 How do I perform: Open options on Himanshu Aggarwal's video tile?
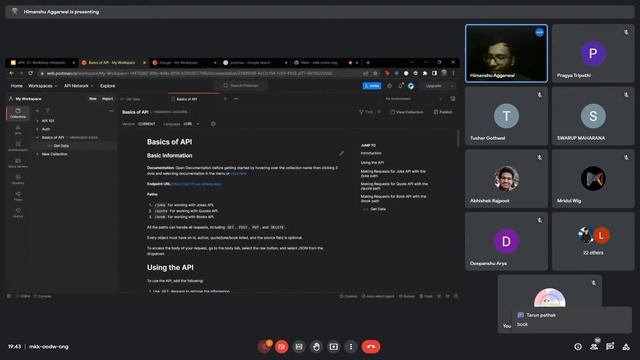(x=540, y=32)
